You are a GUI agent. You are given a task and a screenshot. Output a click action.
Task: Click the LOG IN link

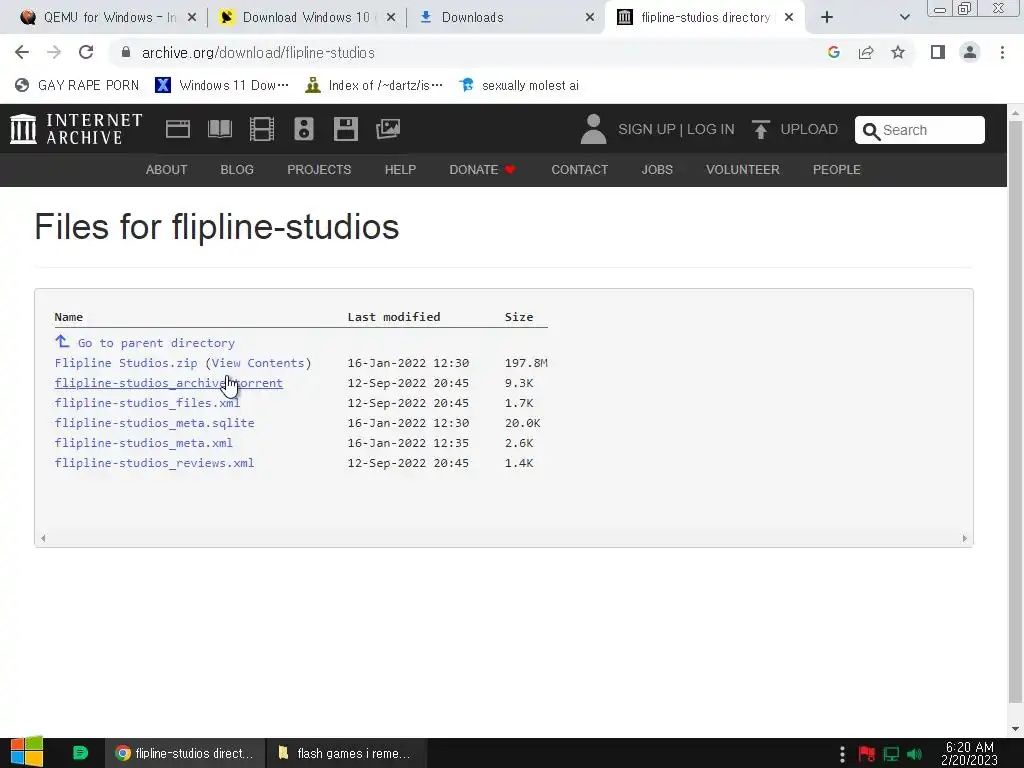click(711, 129)
